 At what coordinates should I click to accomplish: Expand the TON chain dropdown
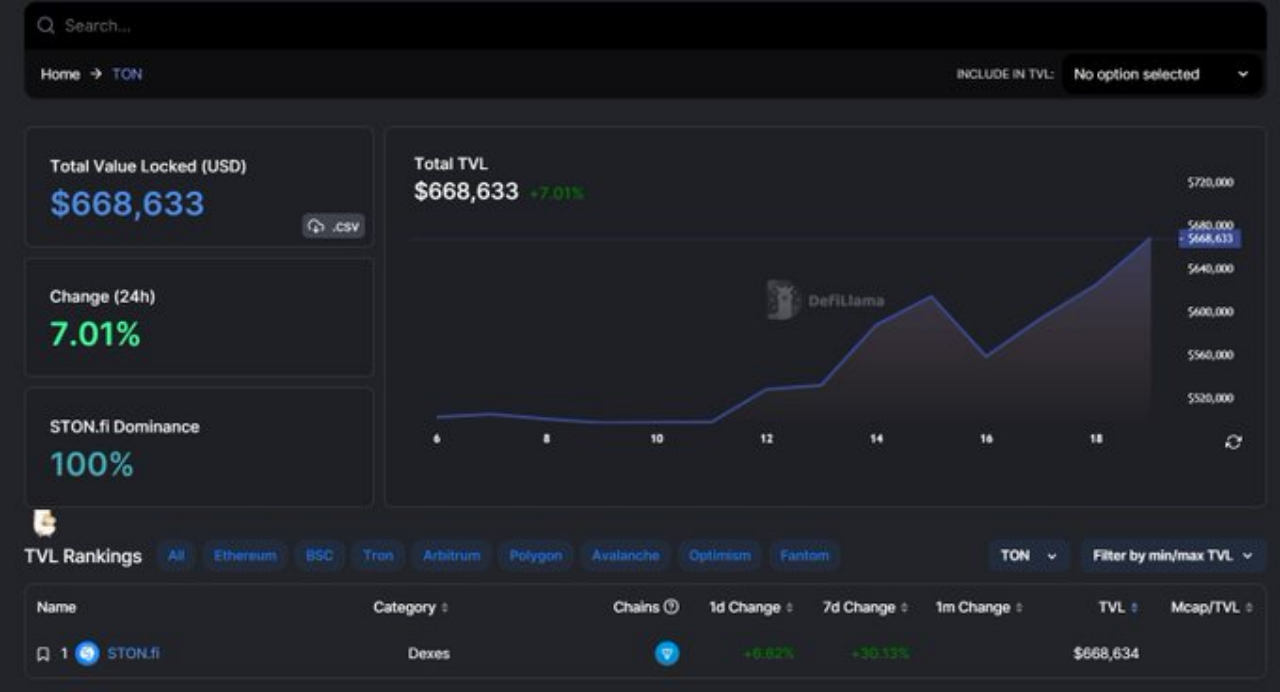click(x=1028, y=555)
